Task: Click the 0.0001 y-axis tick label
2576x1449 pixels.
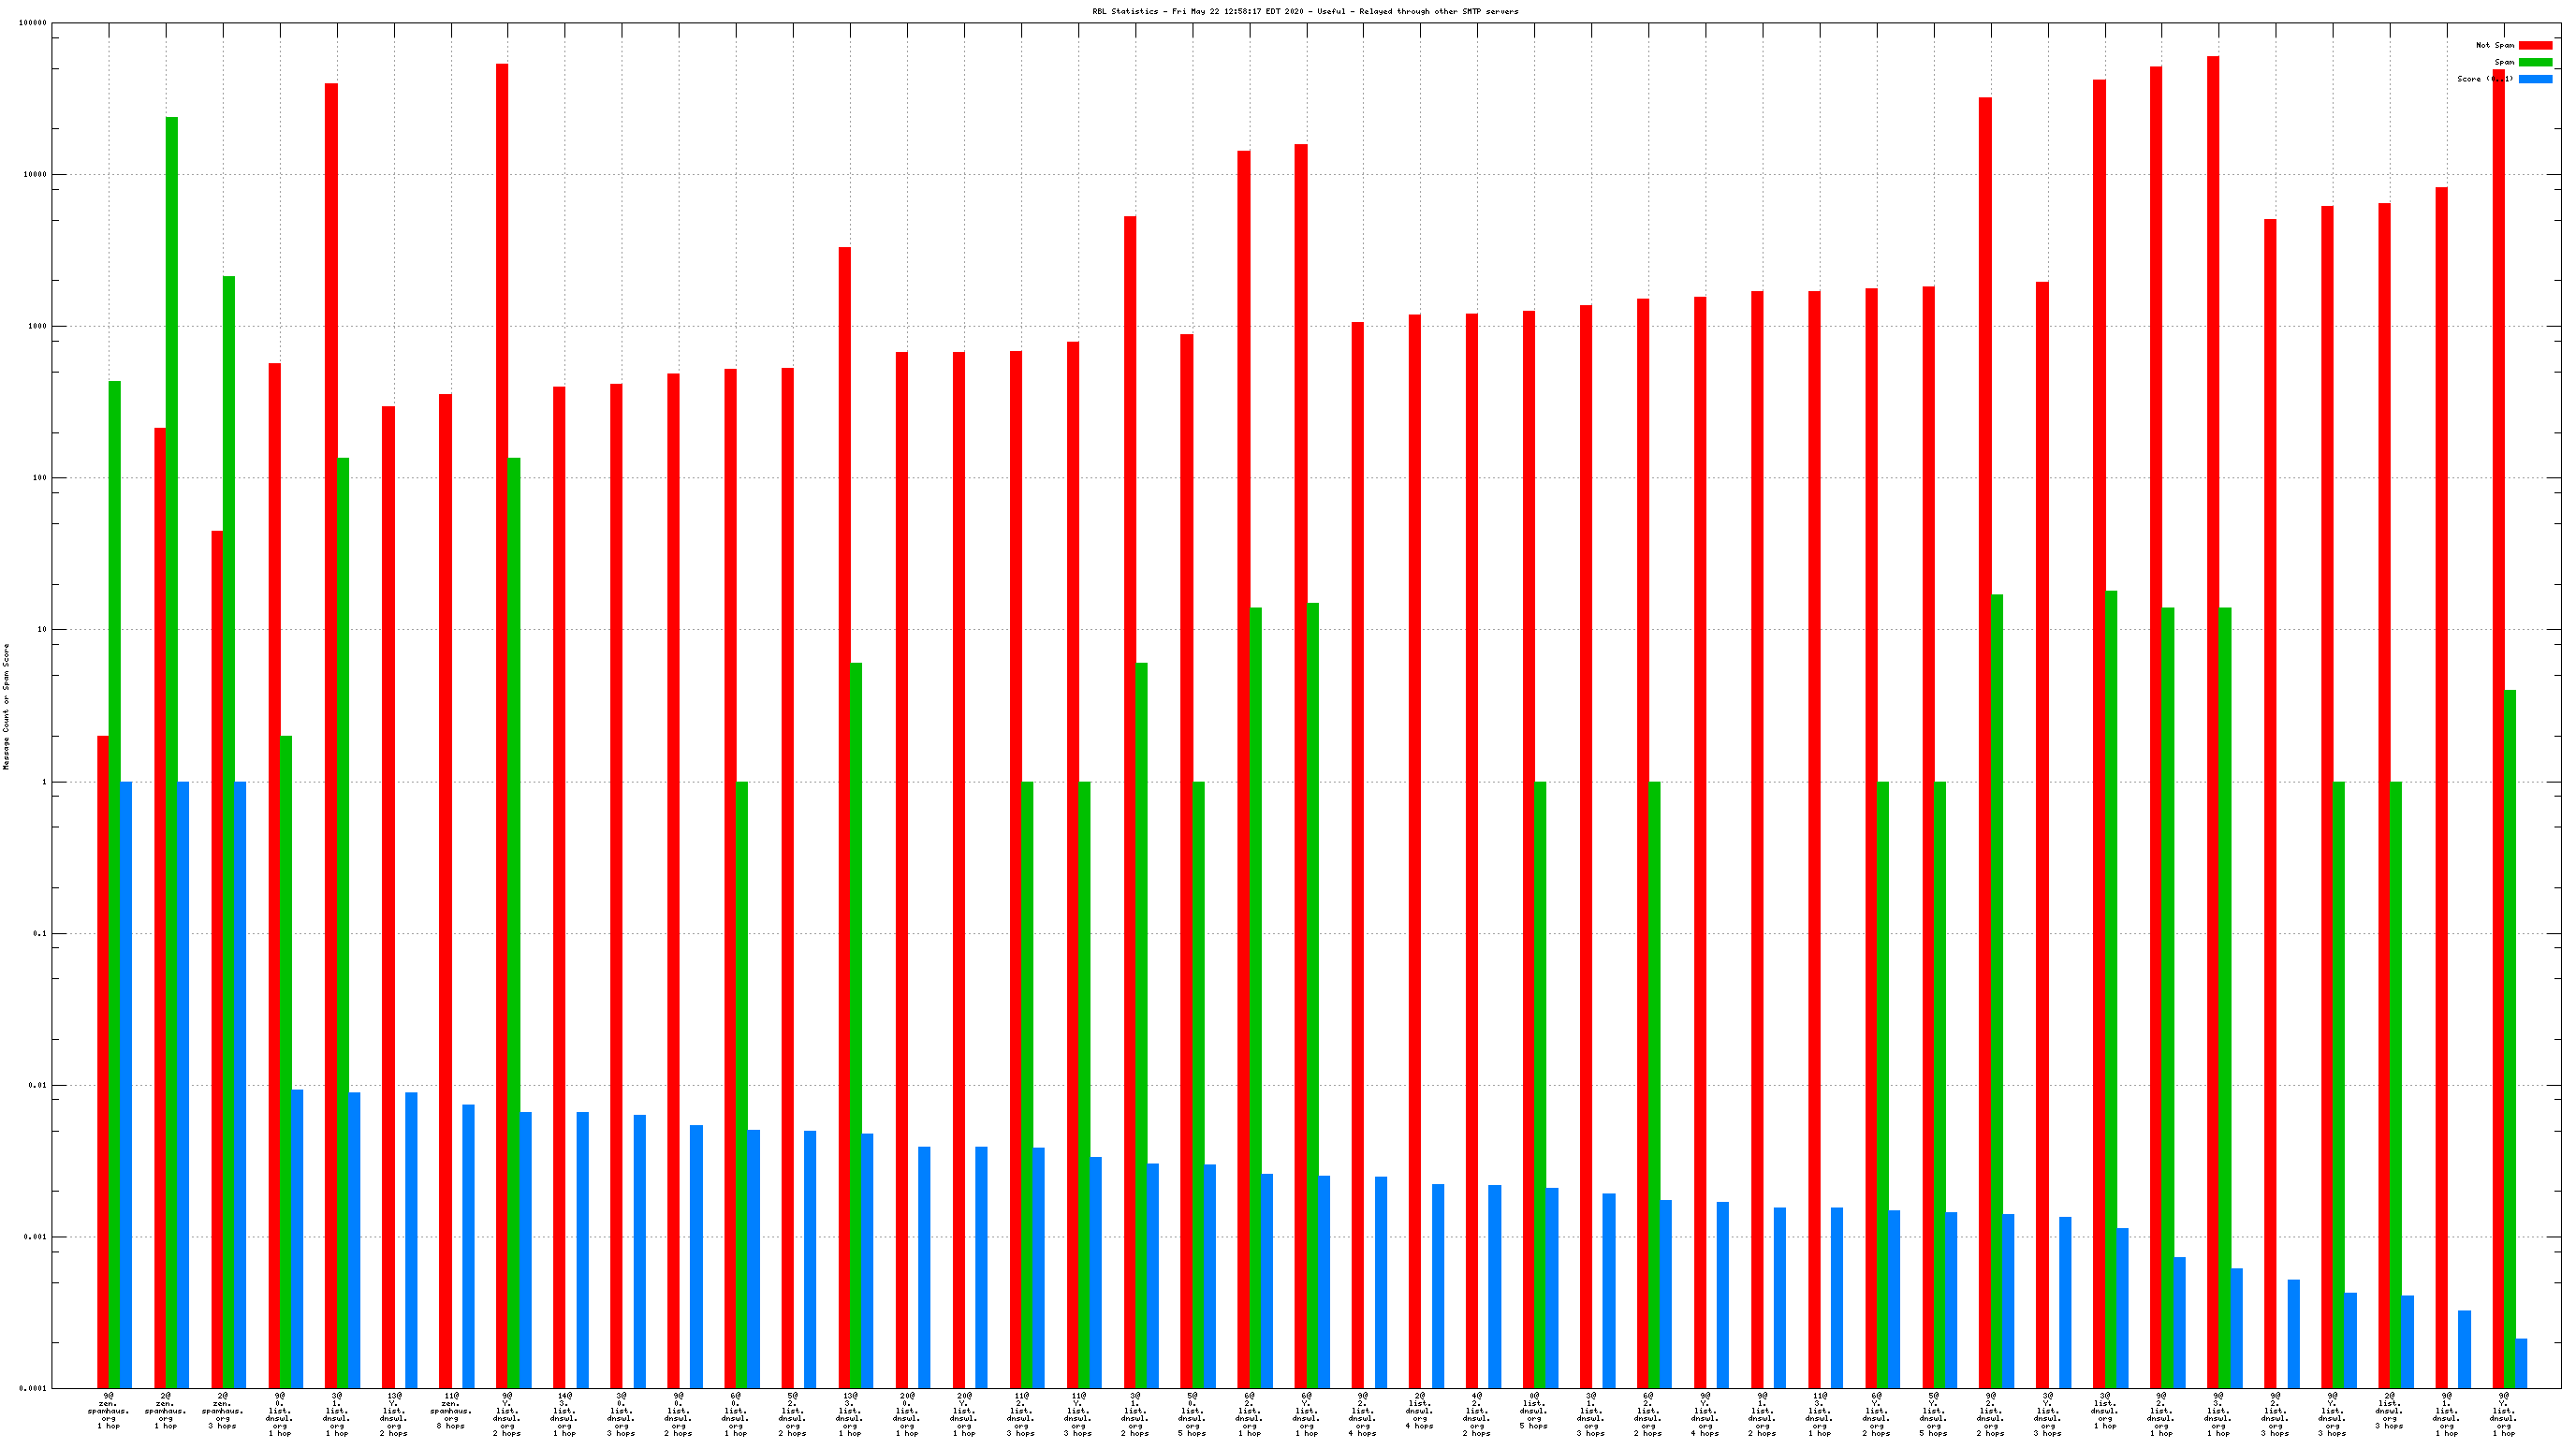Action: click(32, 1388)
